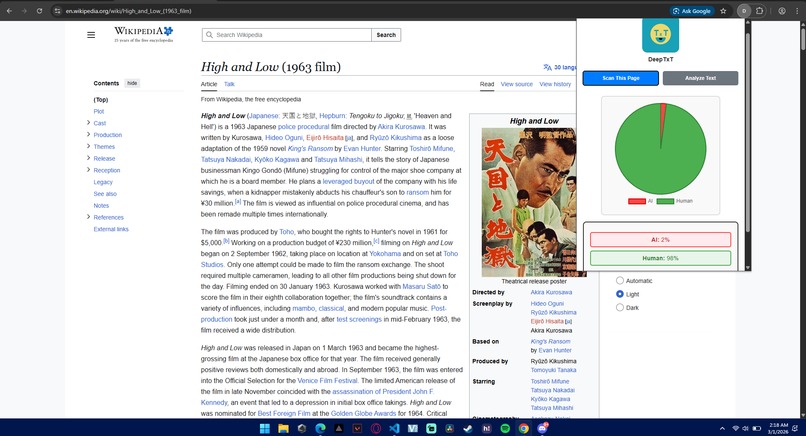Click Analyze Text in DeepTxT
The height and width of the screenshot is (436, 806).
tap(700, 78)
